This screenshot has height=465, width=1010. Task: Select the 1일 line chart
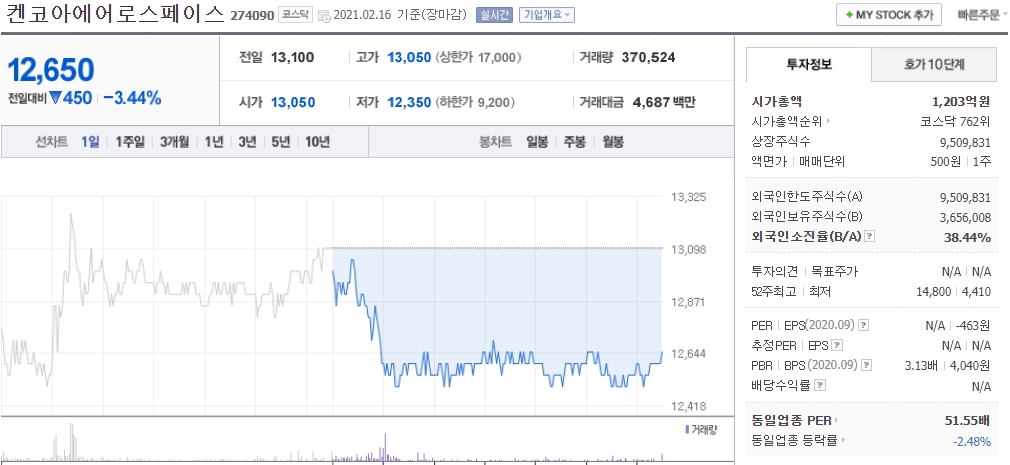pos(90,142)
